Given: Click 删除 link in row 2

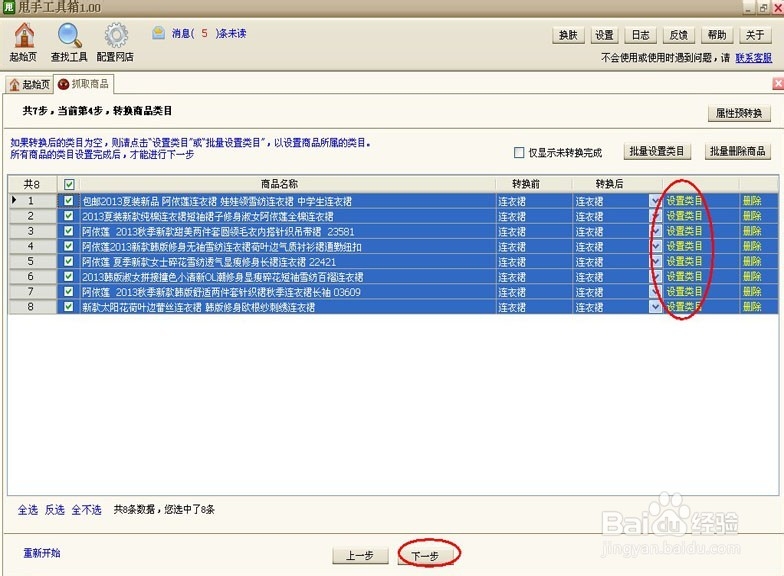Looking at the screenshot, I should [752, 216].
